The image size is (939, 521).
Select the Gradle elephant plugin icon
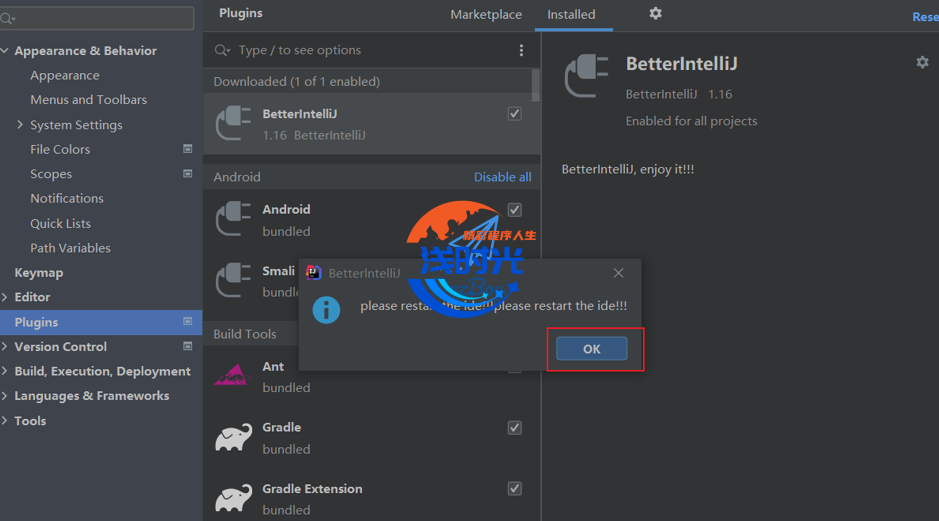coord(233,437)
